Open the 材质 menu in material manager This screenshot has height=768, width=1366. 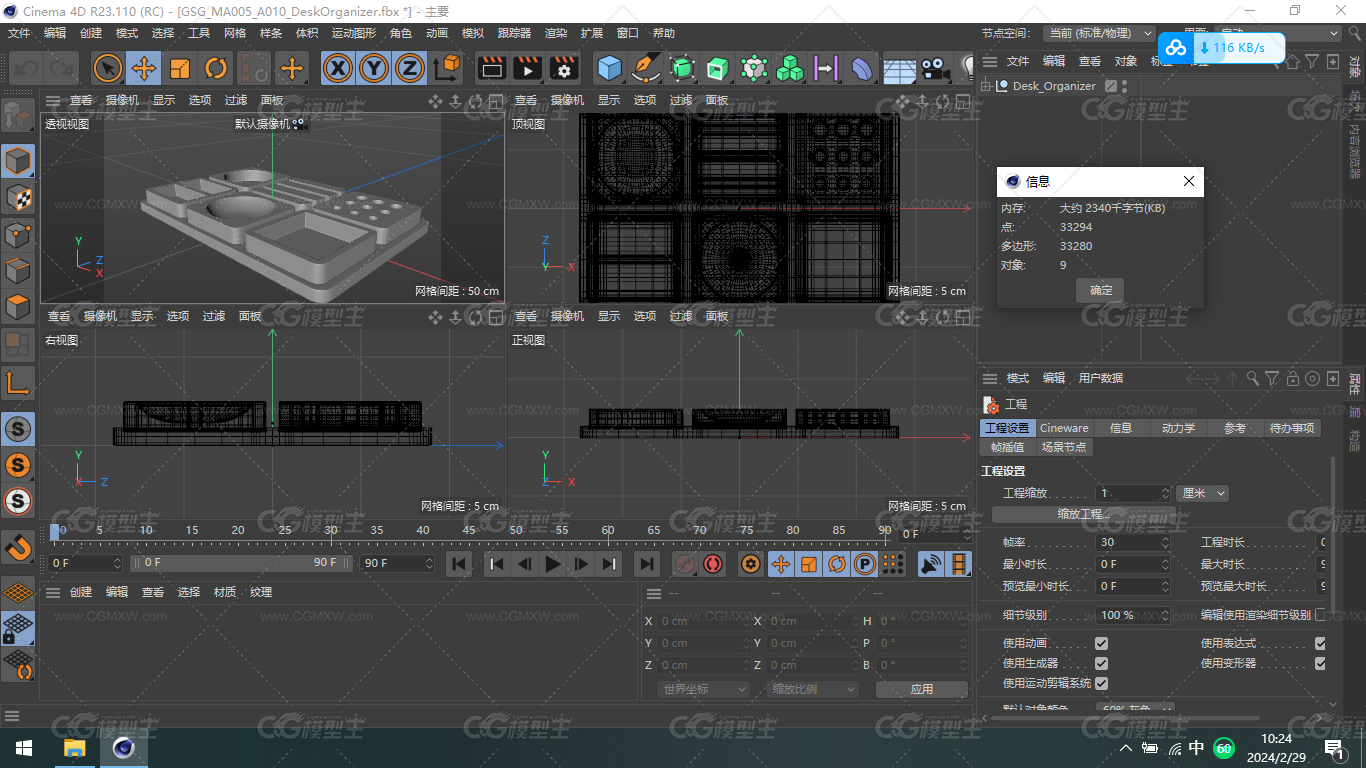pos(225,592)
